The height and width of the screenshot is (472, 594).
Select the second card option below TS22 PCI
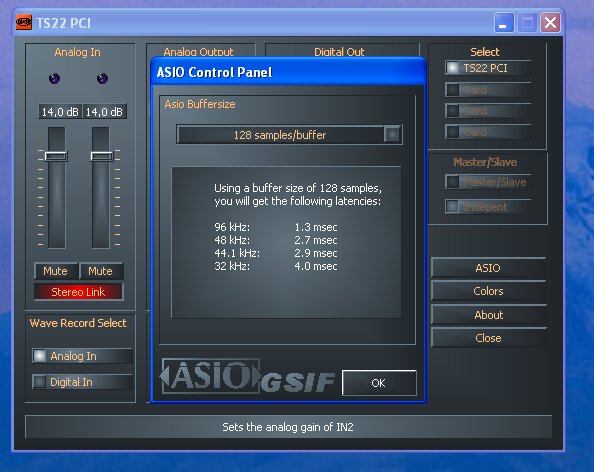click(488, 90)
